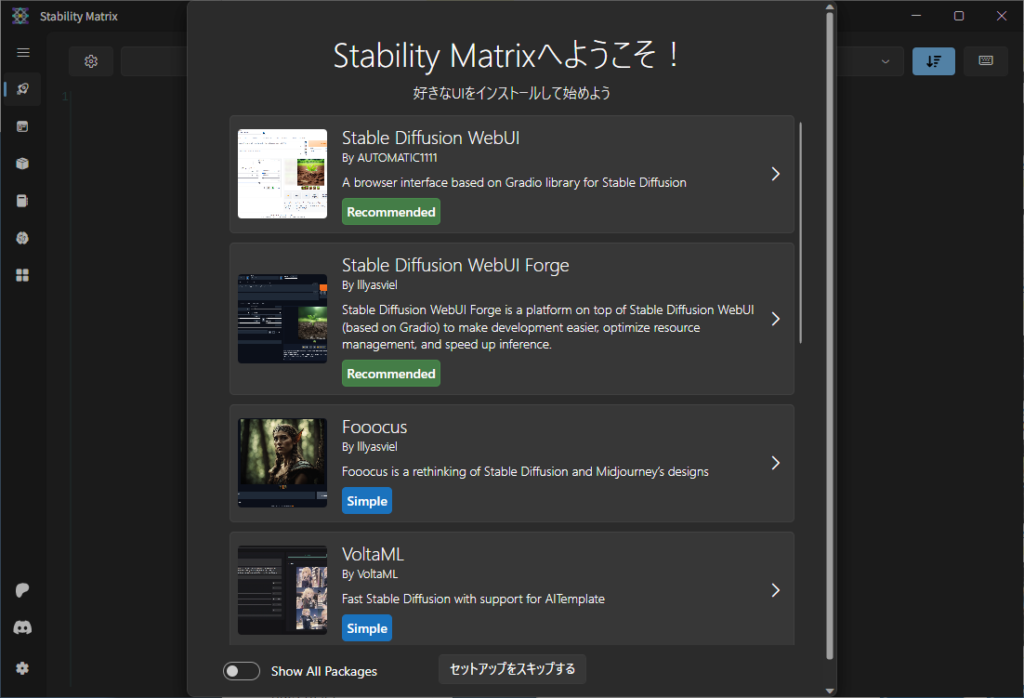Open Stable Diffusion WebUI chevron arrow
The image size is (1024, 698).
click(775, 174)
